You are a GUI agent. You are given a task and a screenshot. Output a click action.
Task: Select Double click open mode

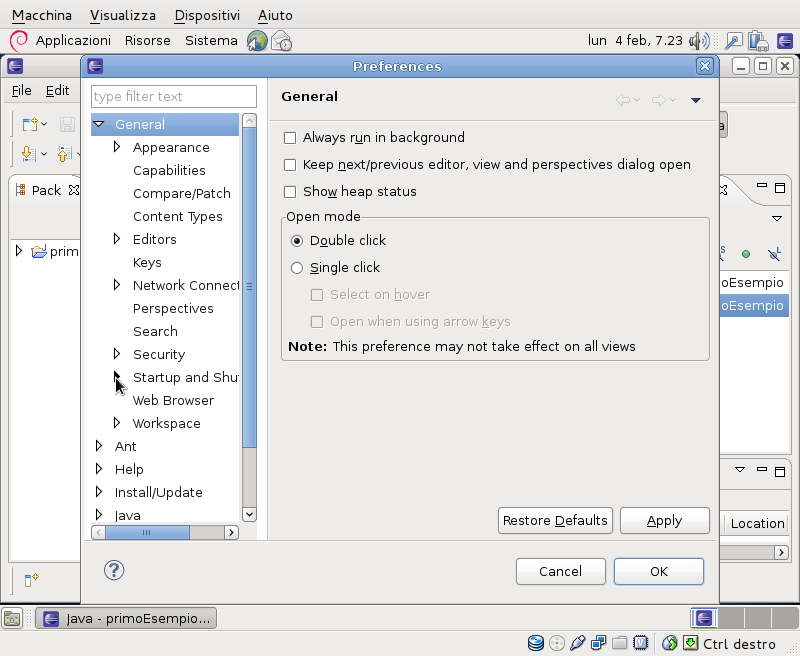296,241
